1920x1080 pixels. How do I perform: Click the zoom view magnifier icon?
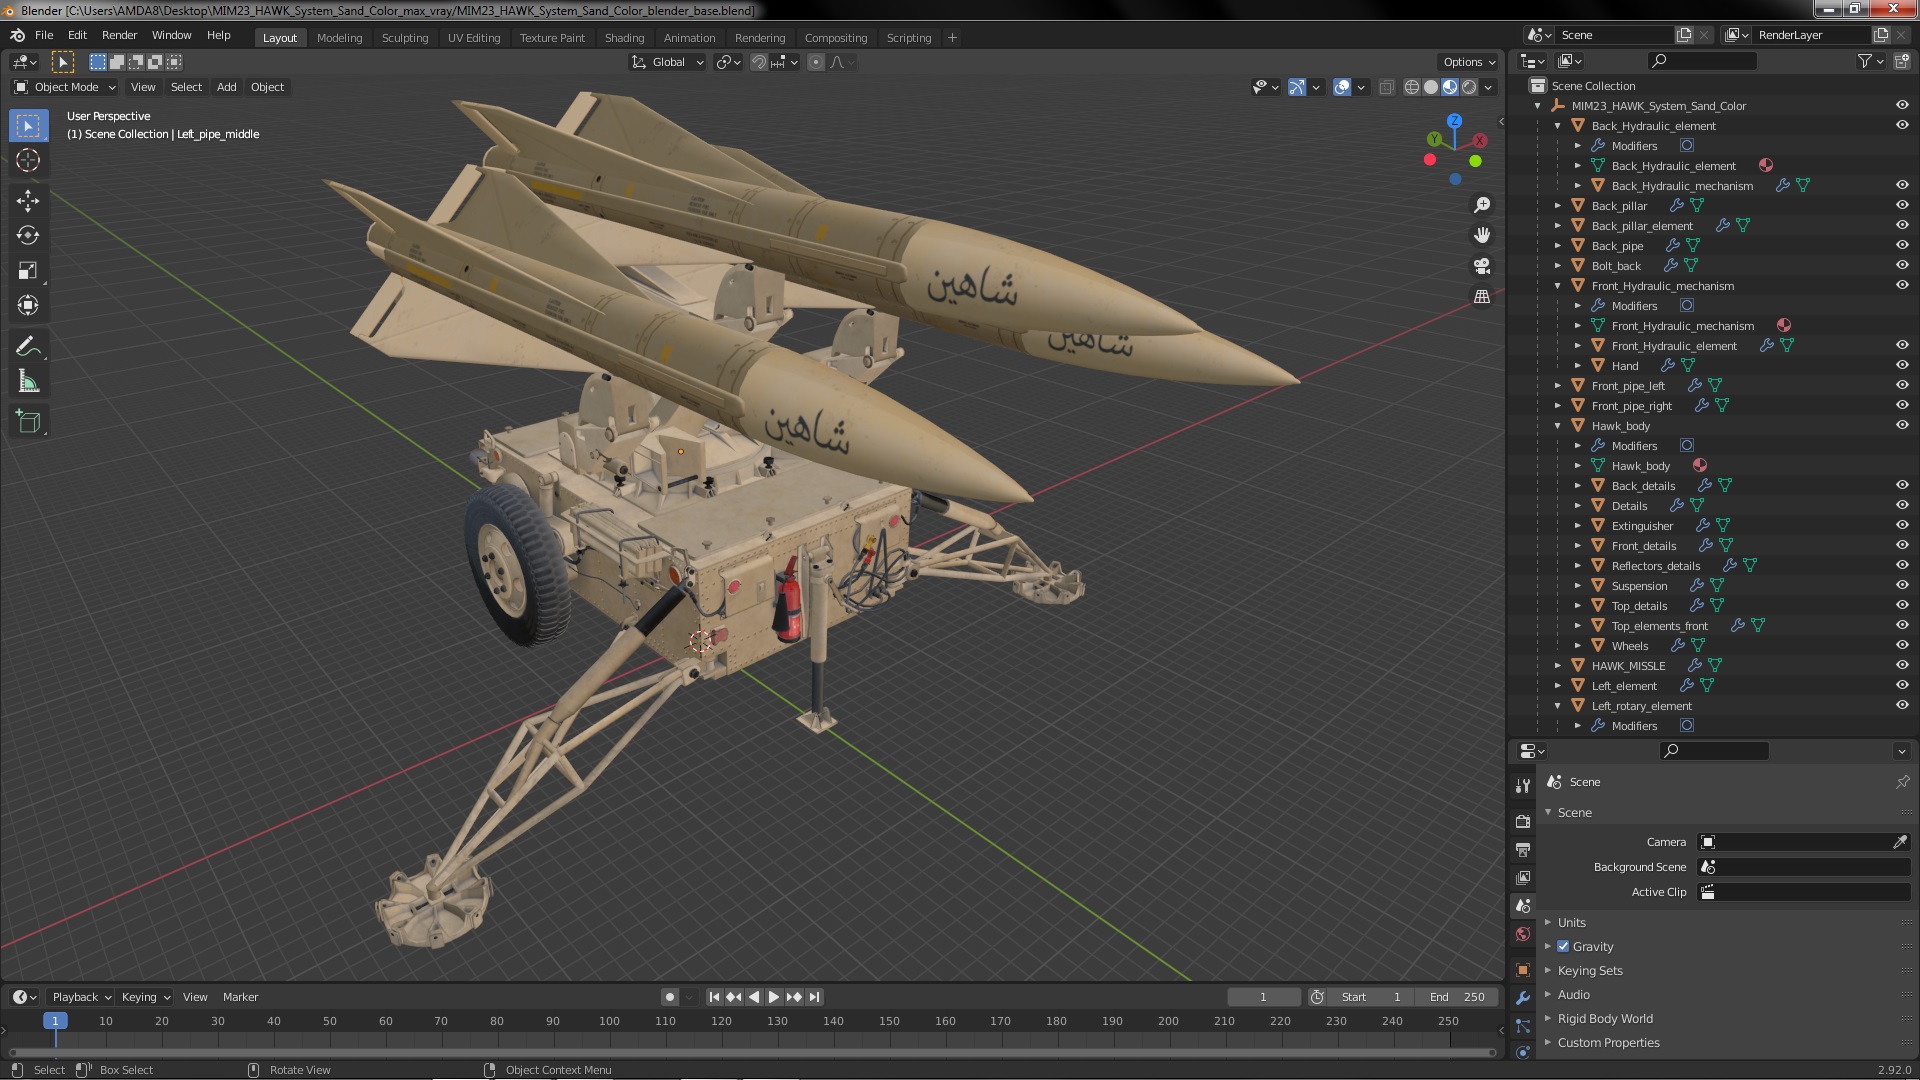click(x=1482, y=205)
